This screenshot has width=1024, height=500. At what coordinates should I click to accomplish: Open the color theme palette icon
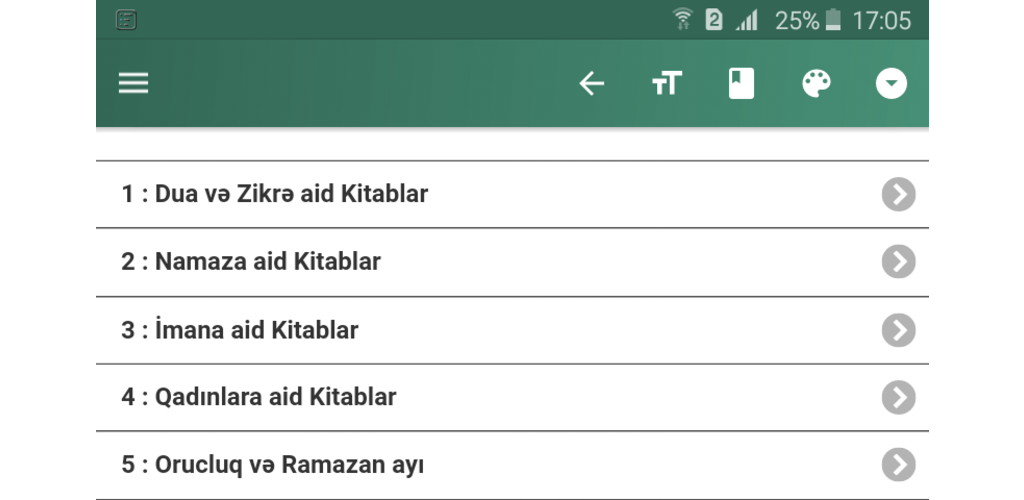click(x=816, y=84)
